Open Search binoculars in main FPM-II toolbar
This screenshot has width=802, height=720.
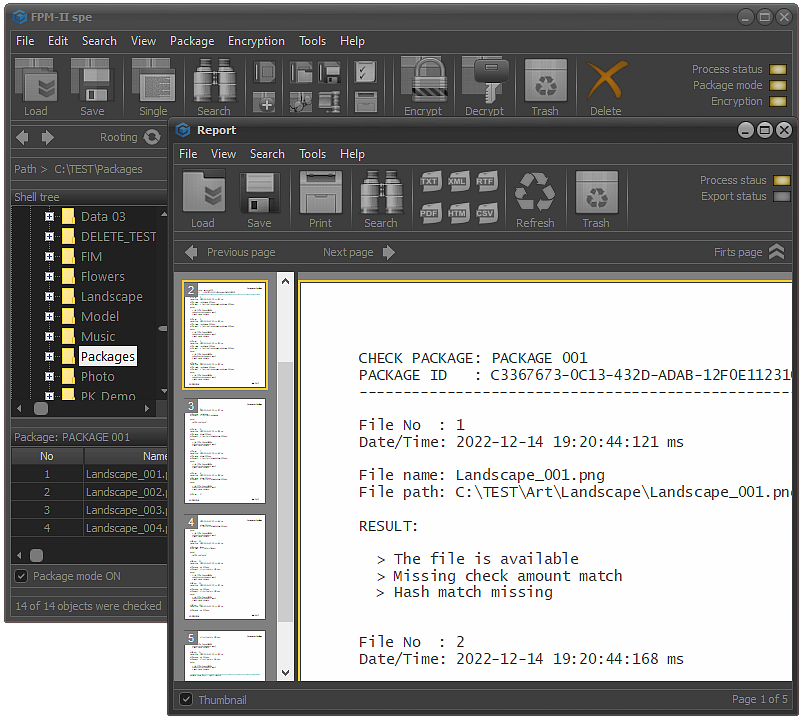(214, 80)
